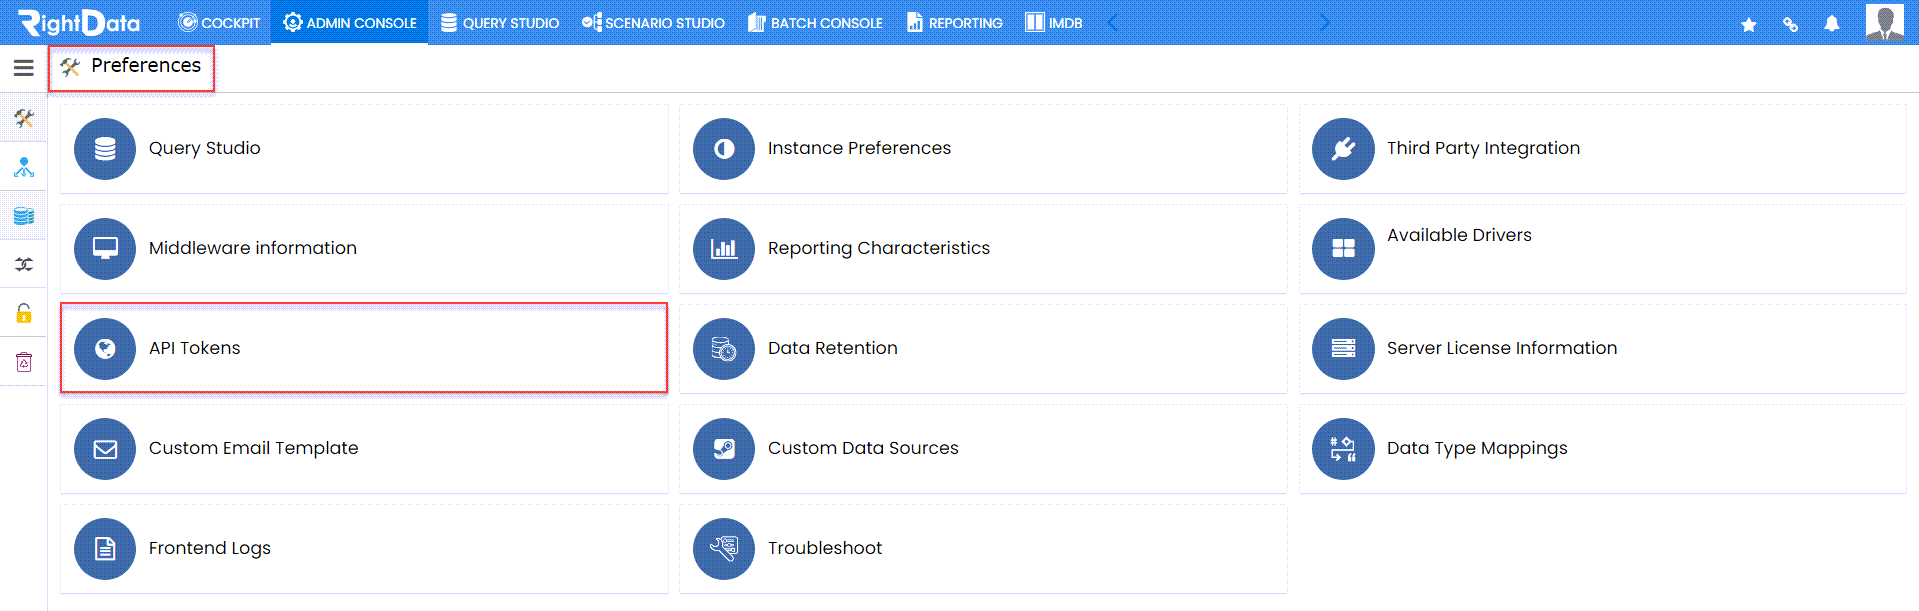The height and width of the screenshot is (611, 1919).
Task: Click the Custom Email Template envelope icon
Action: click(x=105, y=449)
